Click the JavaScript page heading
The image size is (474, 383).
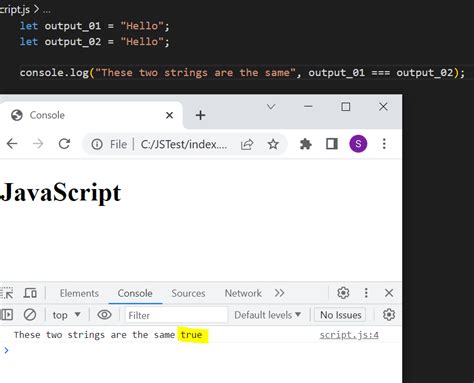click(61, 193)
